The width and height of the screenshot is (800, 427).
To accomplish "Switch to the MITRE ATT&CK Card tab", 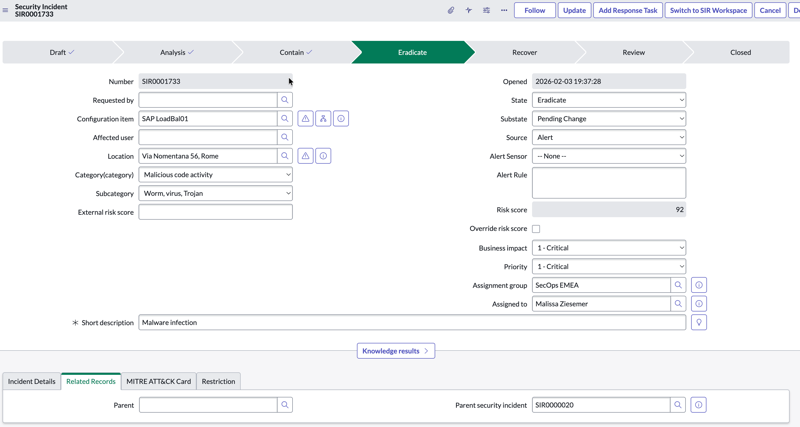I will [x=159, y=381].
